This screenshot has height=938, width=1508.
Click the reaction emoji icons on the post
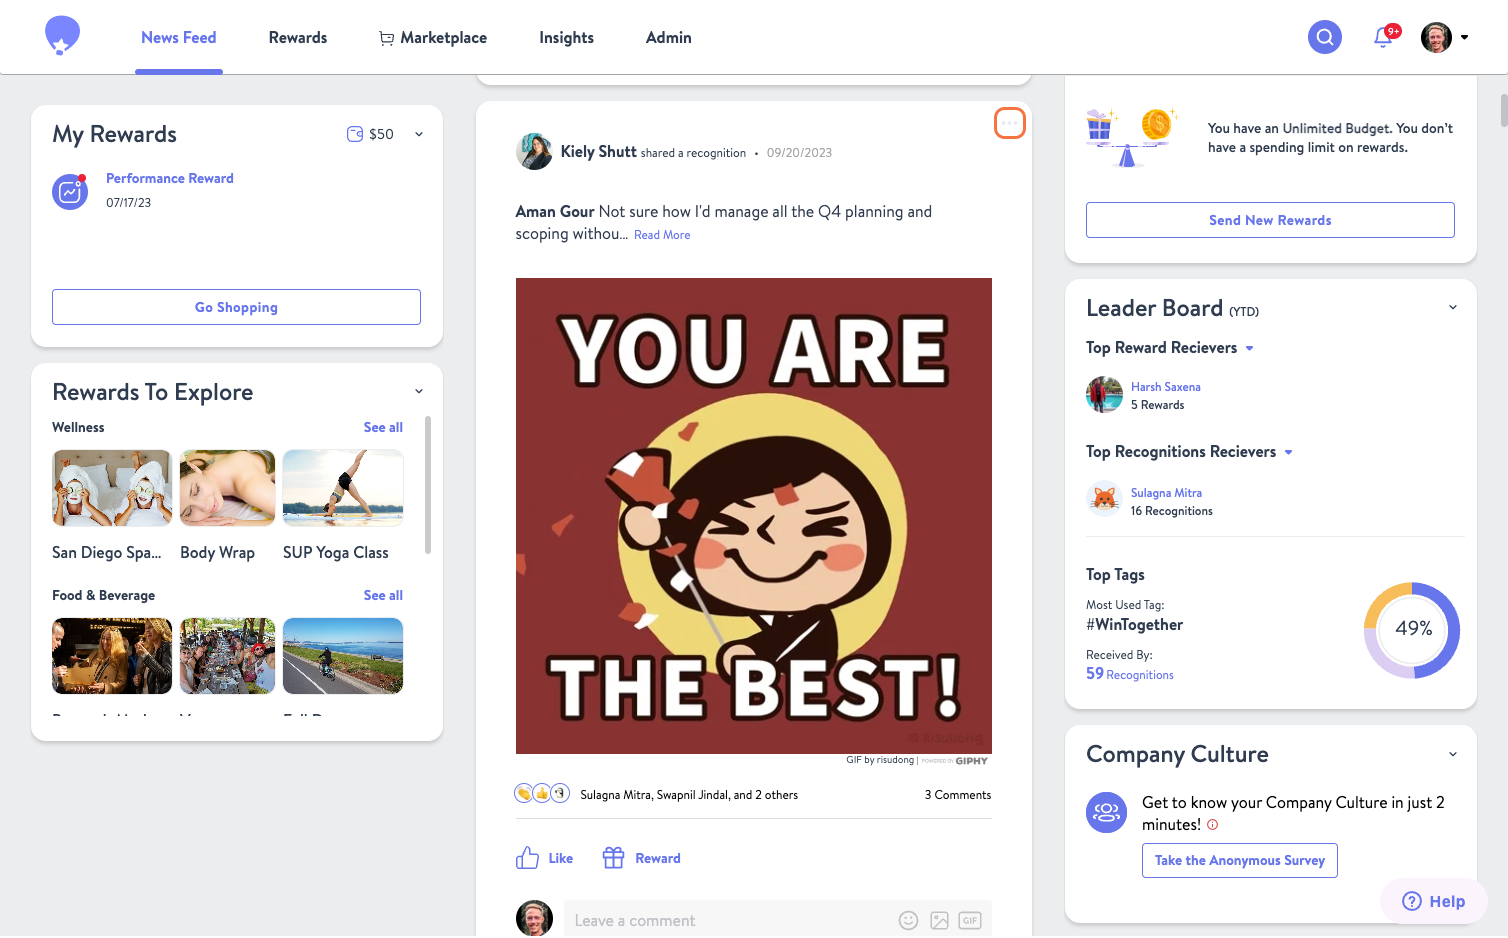[542, 793]
